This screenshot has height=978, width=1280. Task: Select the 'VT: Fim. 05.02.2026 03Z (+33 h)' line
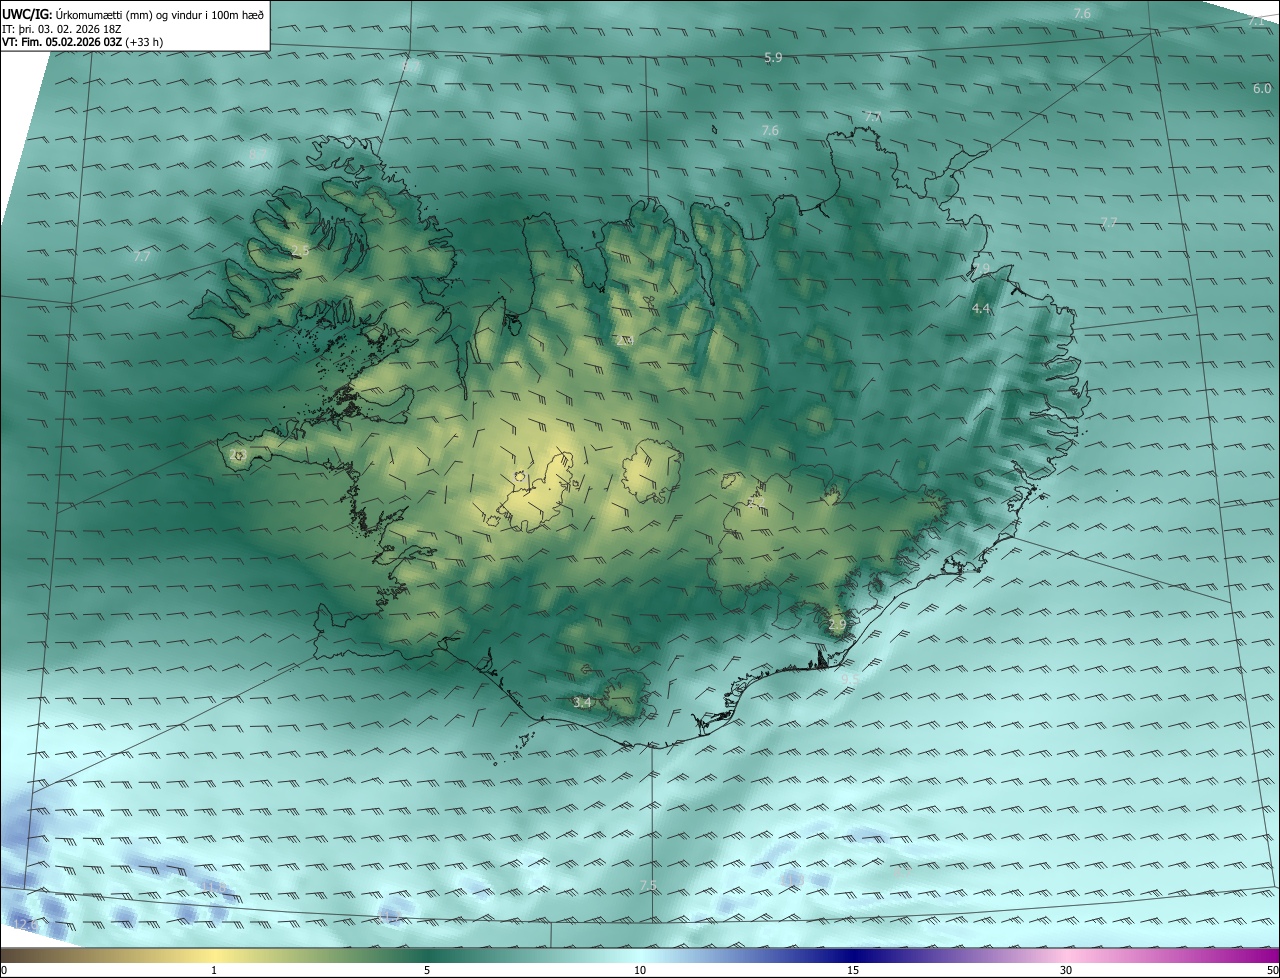tap(82, 42)
